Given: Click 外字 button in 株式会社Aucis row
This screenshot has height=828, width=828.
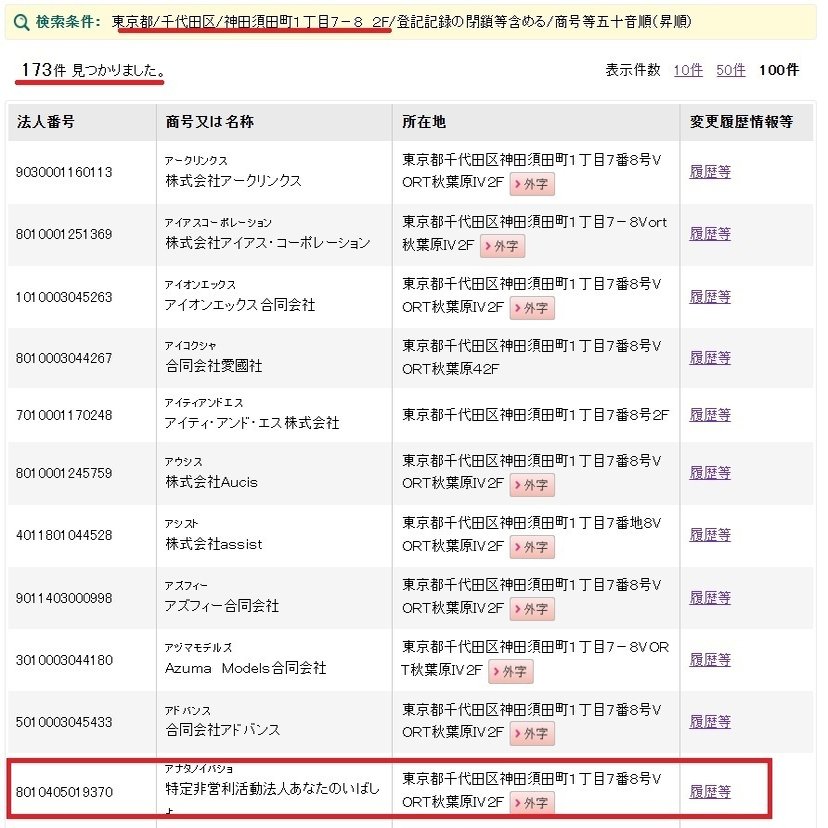Looking at the screenshot, I should (x=532, y=485).
